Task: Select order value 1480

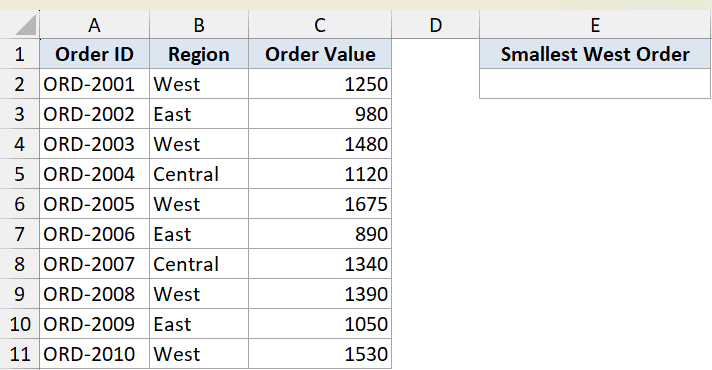Action: pos(320,144)
